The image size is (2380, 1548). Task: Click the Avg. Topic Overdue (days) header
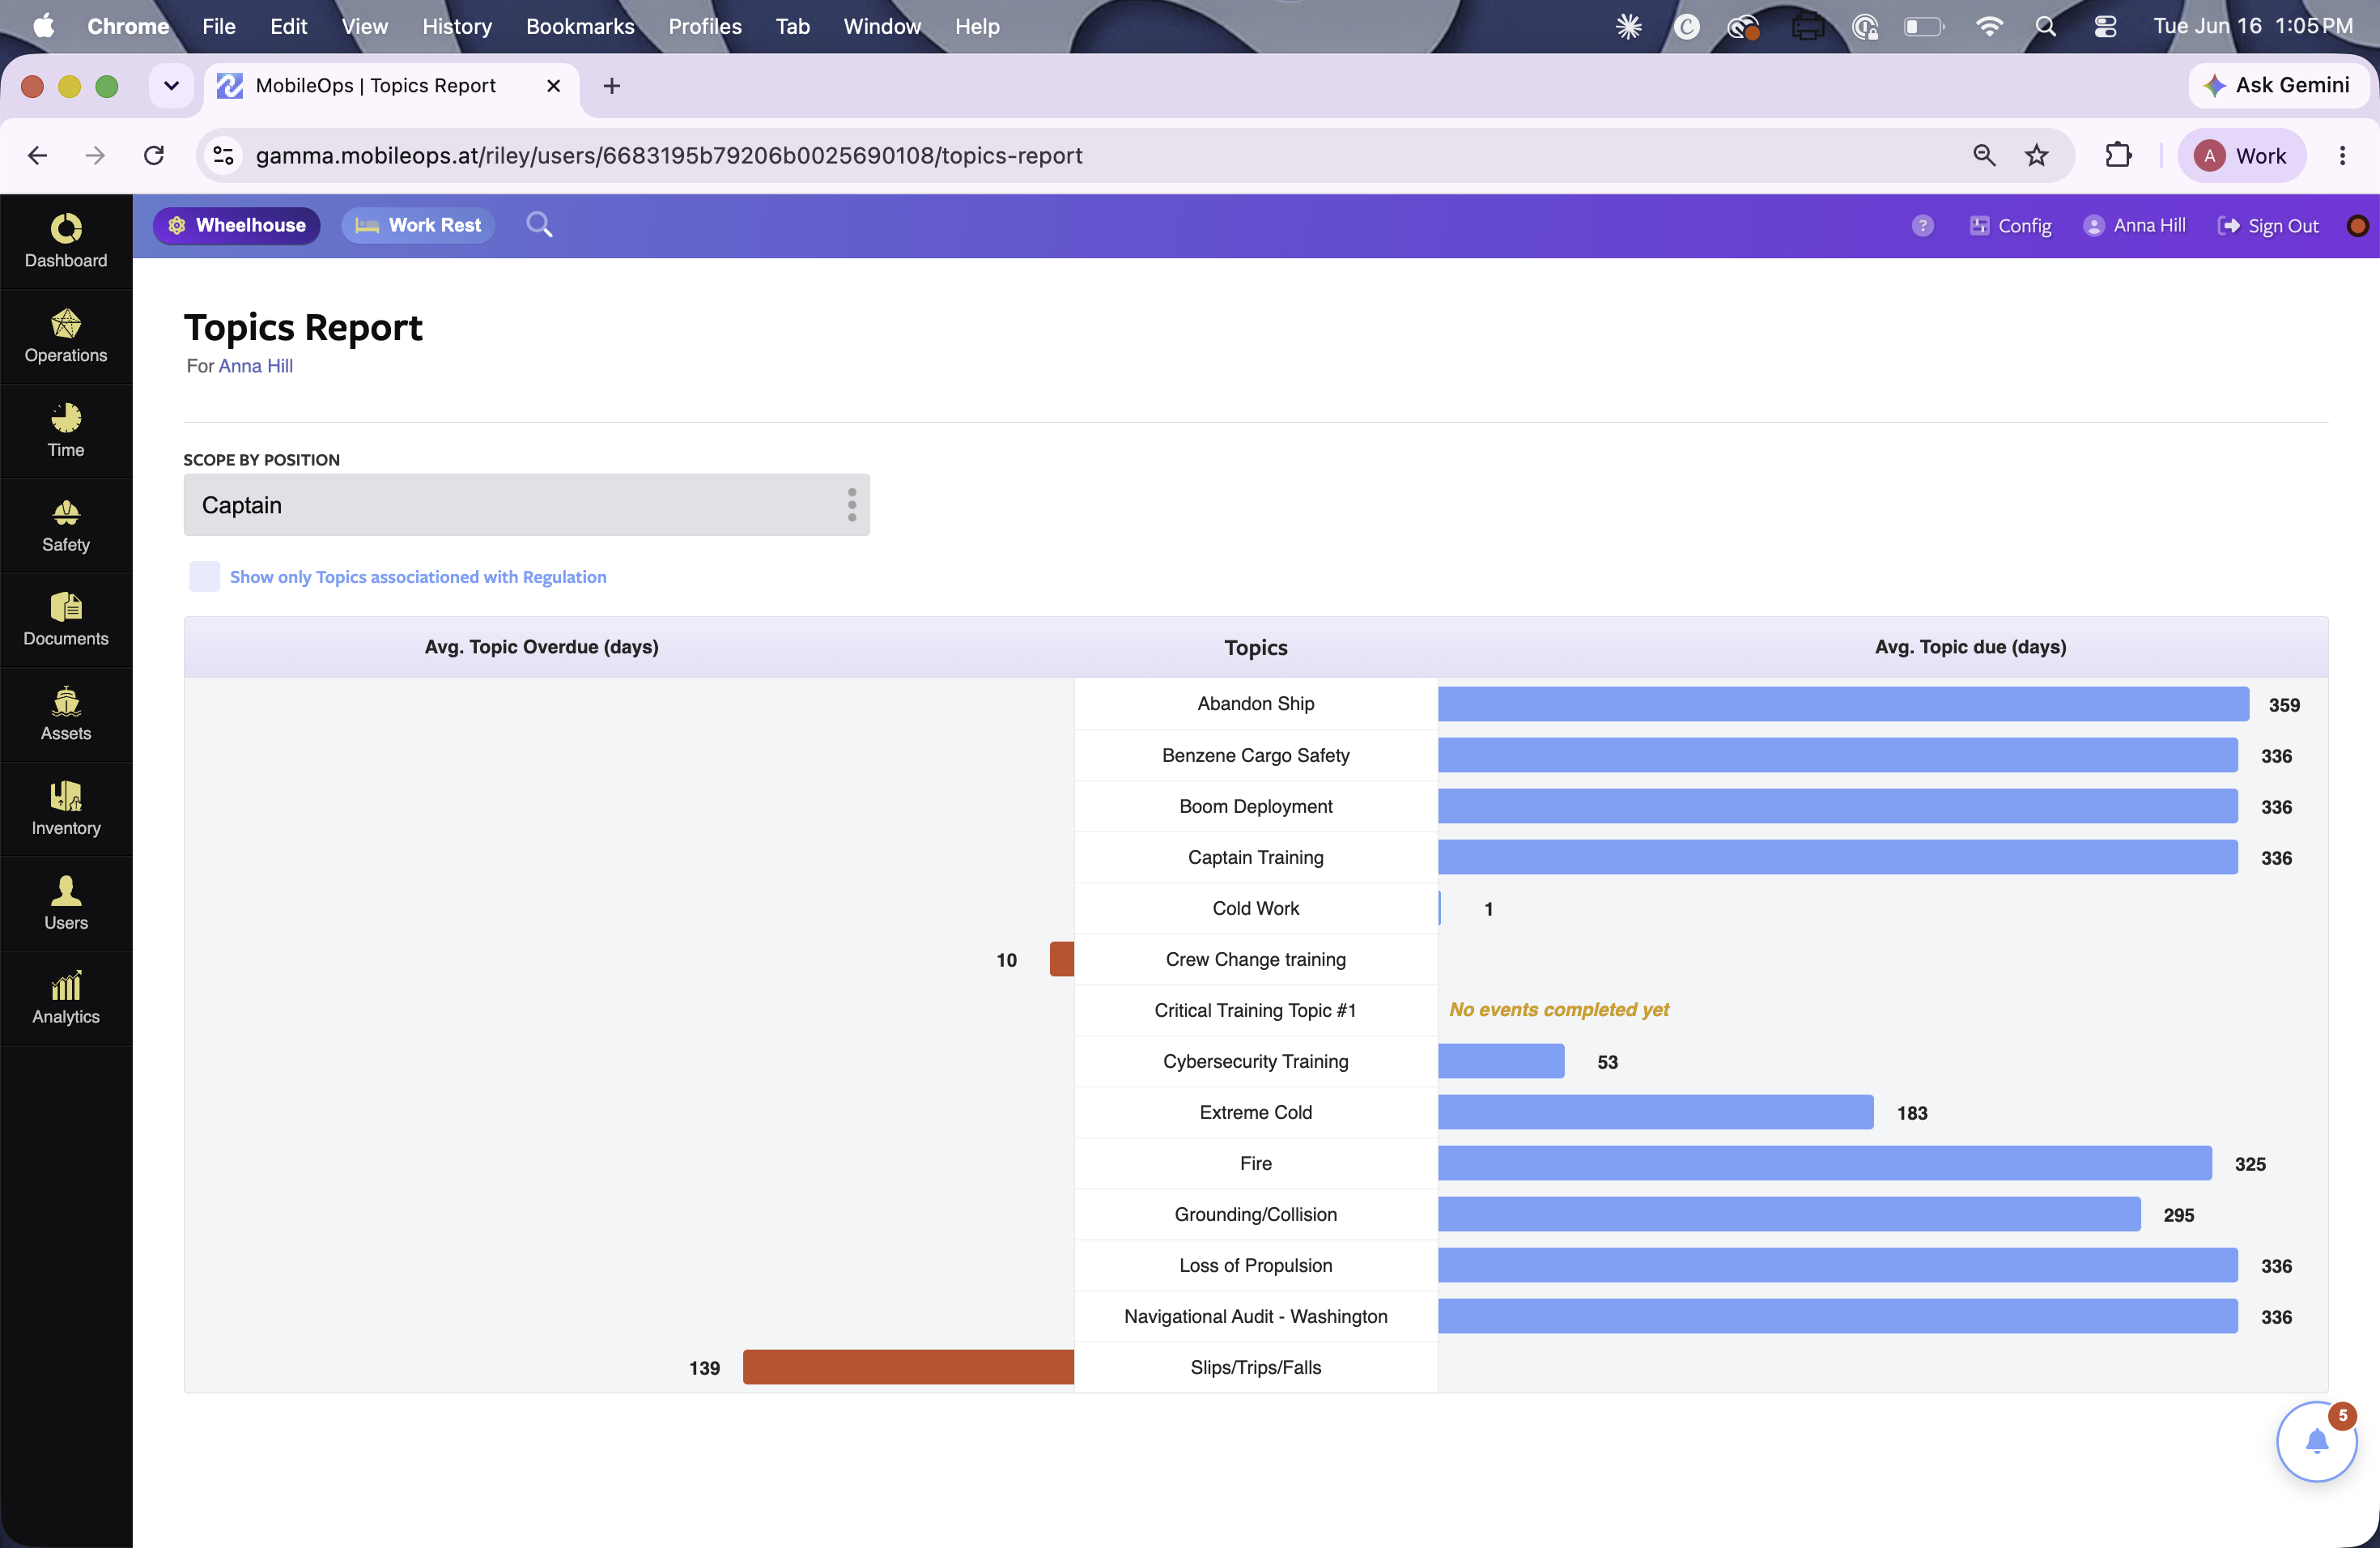[x=541, y=647]
